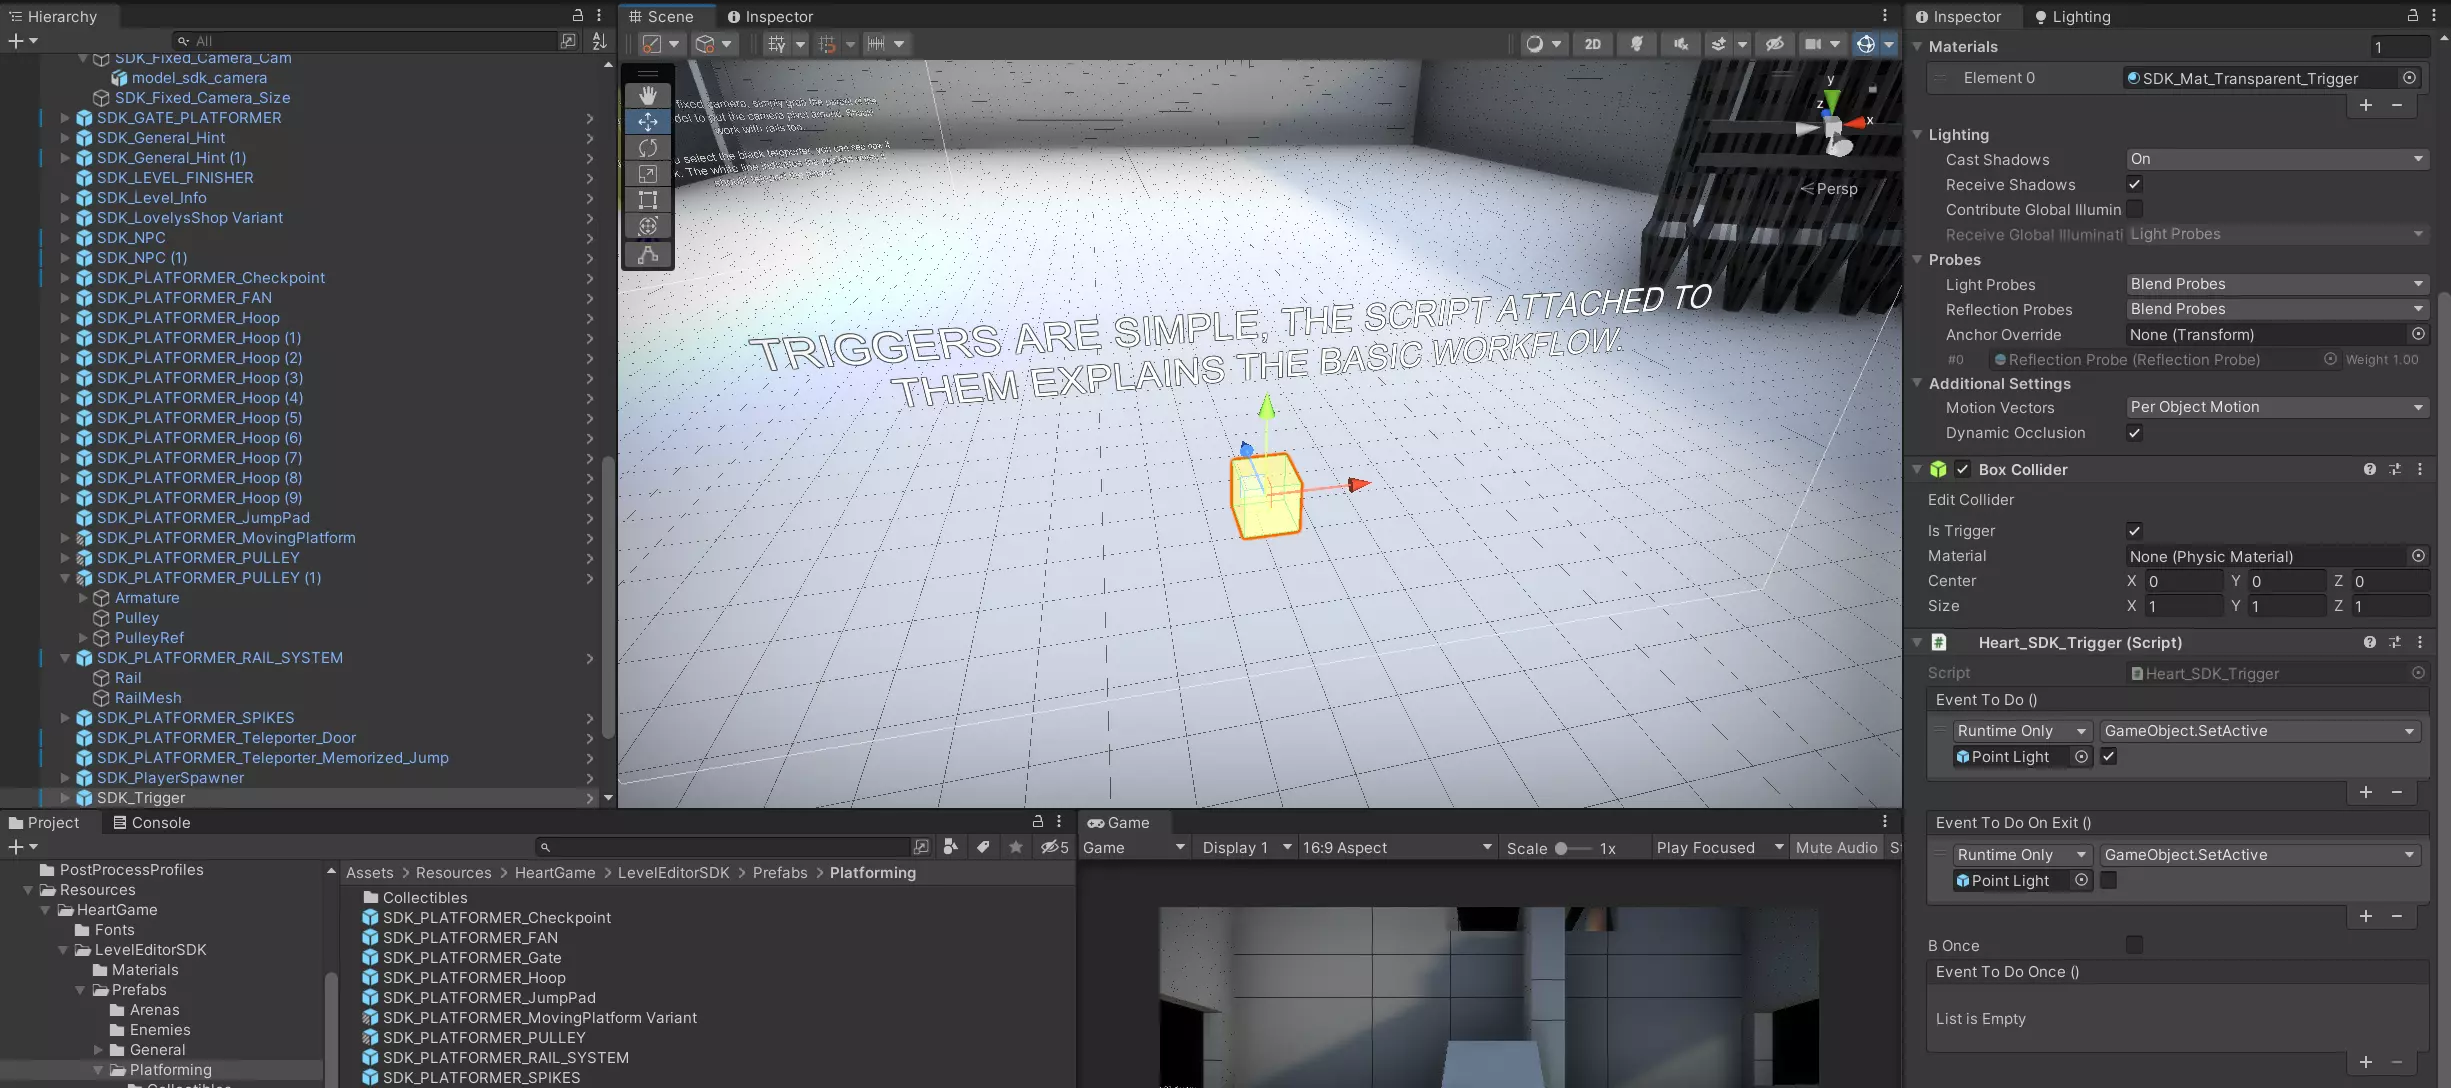
Task: Toggle scene visibility hidden-objects eye icon
Action: [x=1775, y=44]
